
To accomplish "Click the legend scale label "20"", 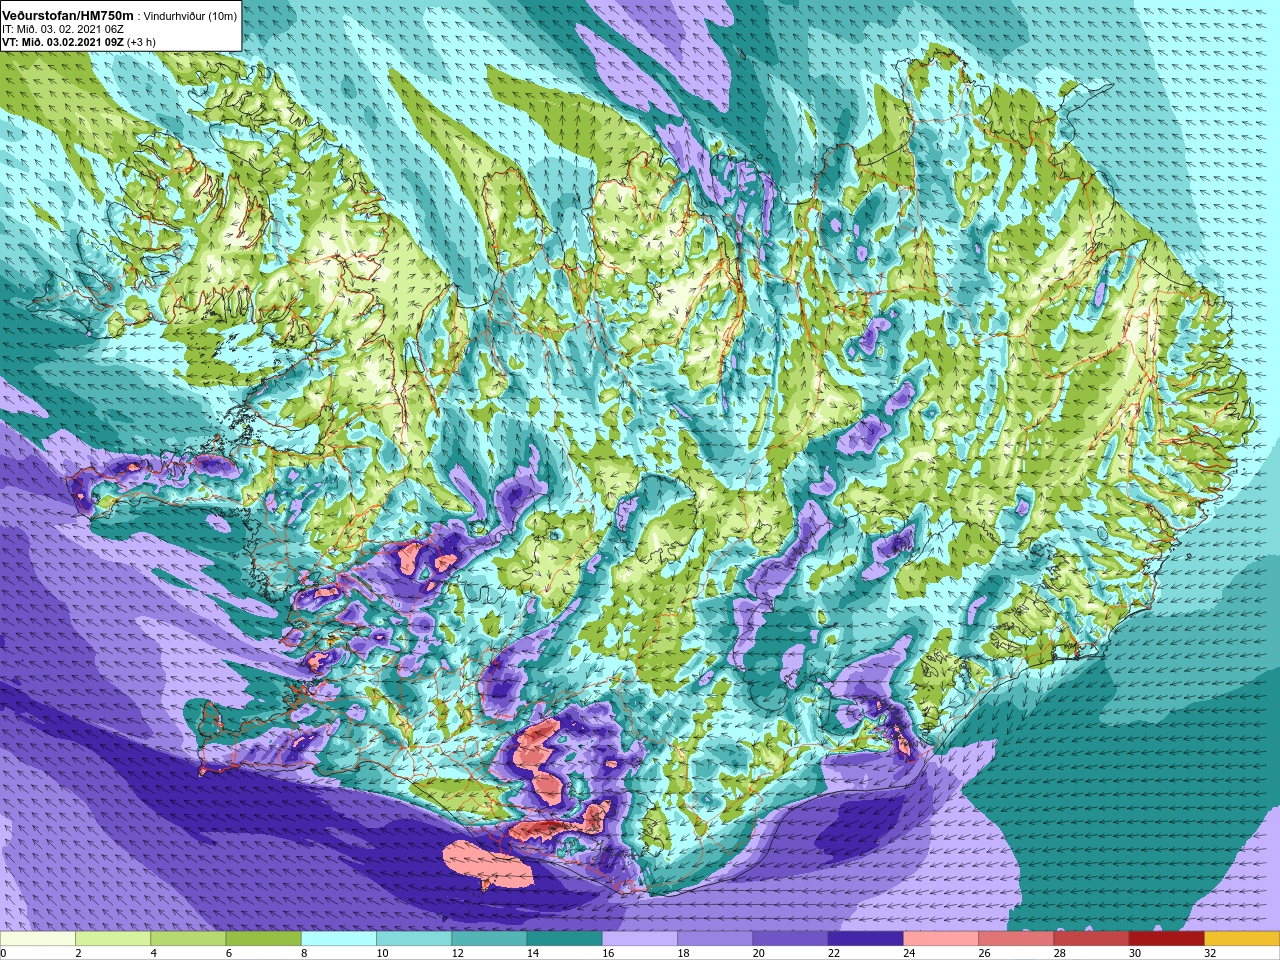I will click(759, 954).
